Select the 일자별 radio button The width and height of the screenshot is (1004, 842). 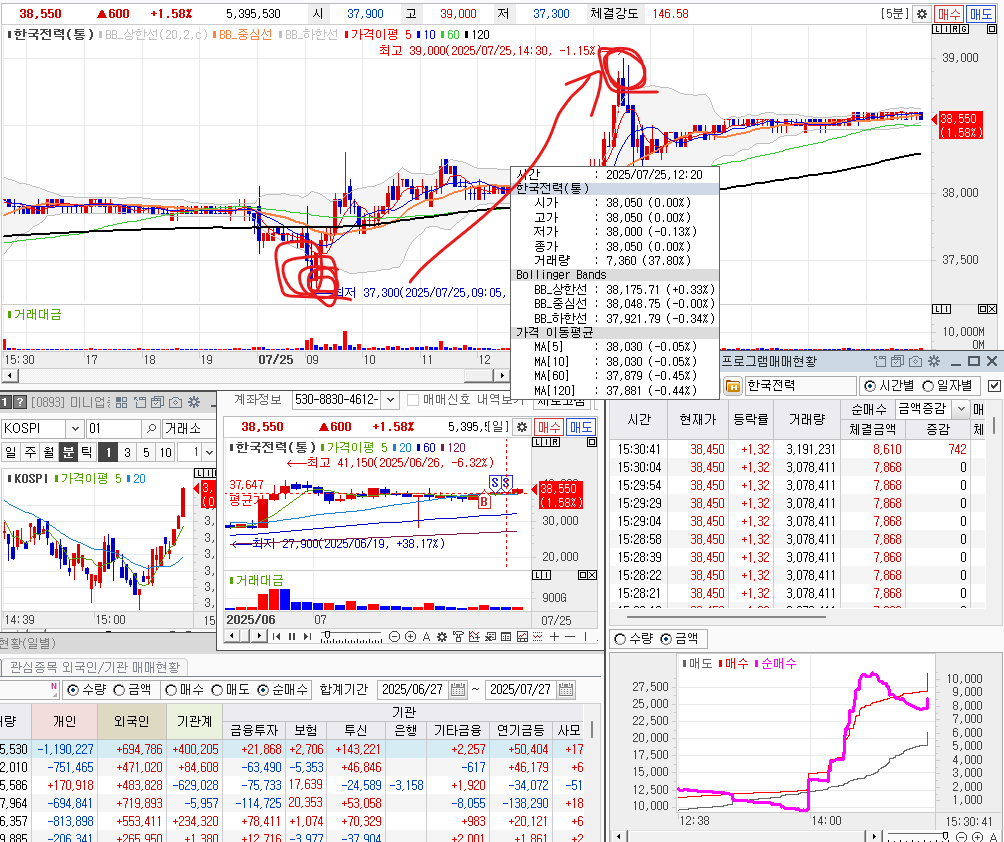pos(928,386)
